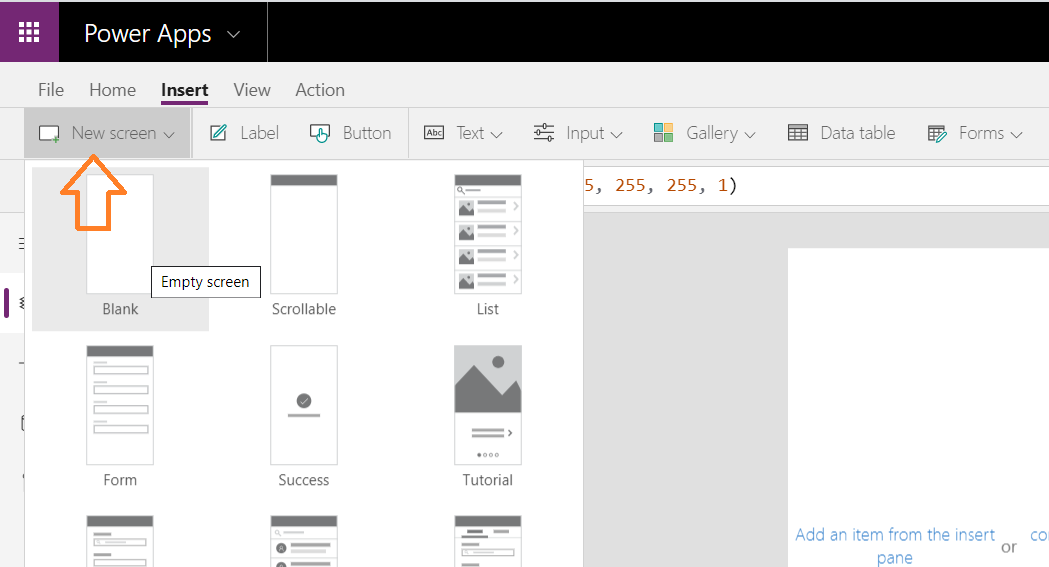Click the Form template label
This screenshot has height=567, width=1049.
coord(120,480)
